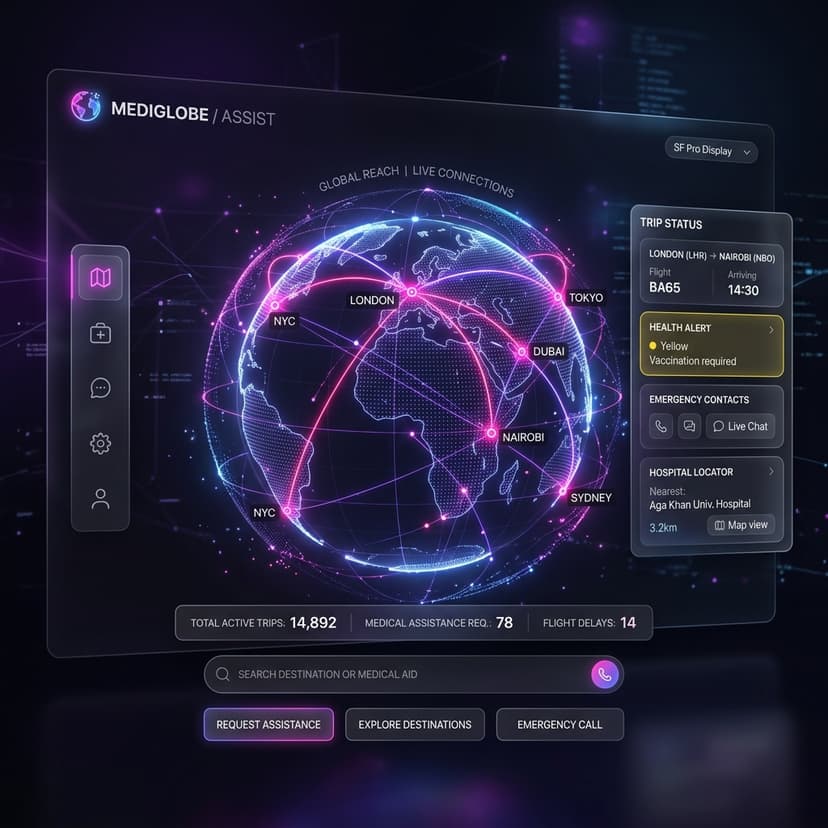Expand the Health Alert card chevron
The height and width of the screenshot is (828, 828).
(771, 330)
